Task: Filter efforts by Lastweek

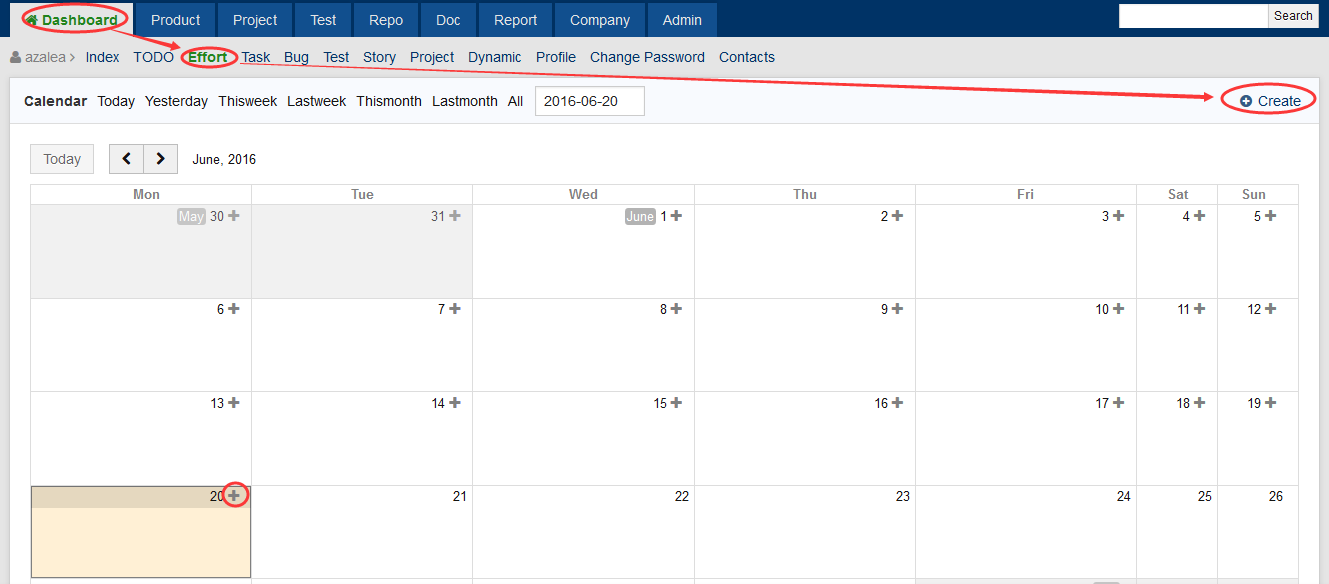Action: (317, 101)
